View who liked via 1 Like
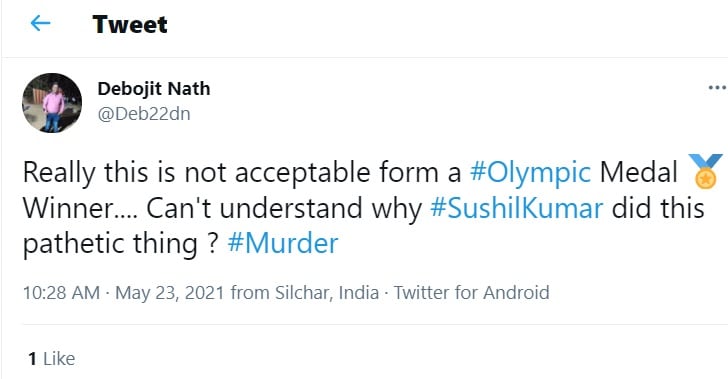 (52, 359)
